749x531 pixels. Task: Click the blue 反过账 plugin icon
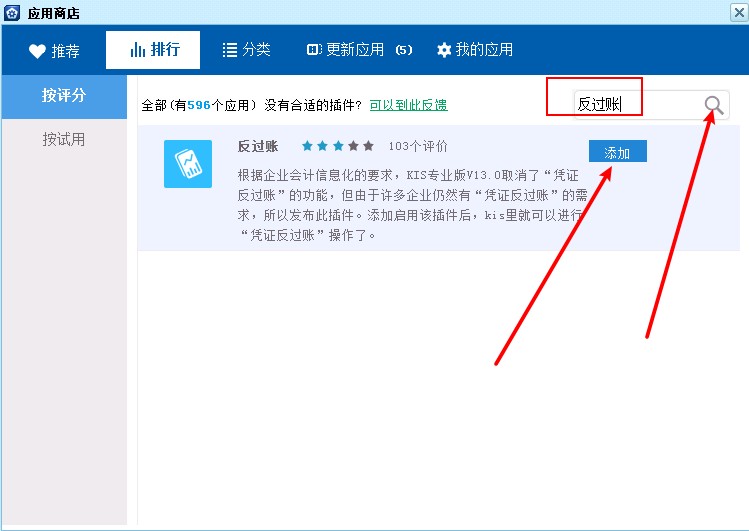(187, 164)
